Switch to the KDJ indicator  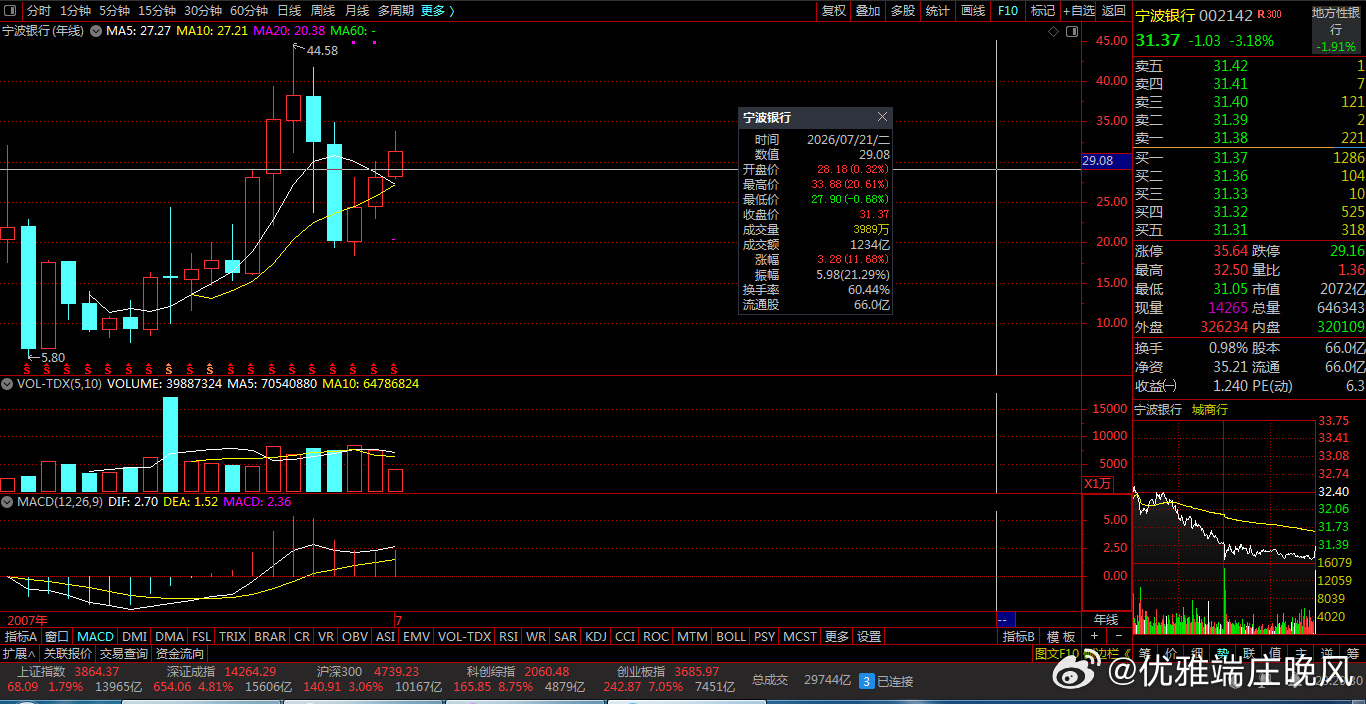click(x=596, y=636)
